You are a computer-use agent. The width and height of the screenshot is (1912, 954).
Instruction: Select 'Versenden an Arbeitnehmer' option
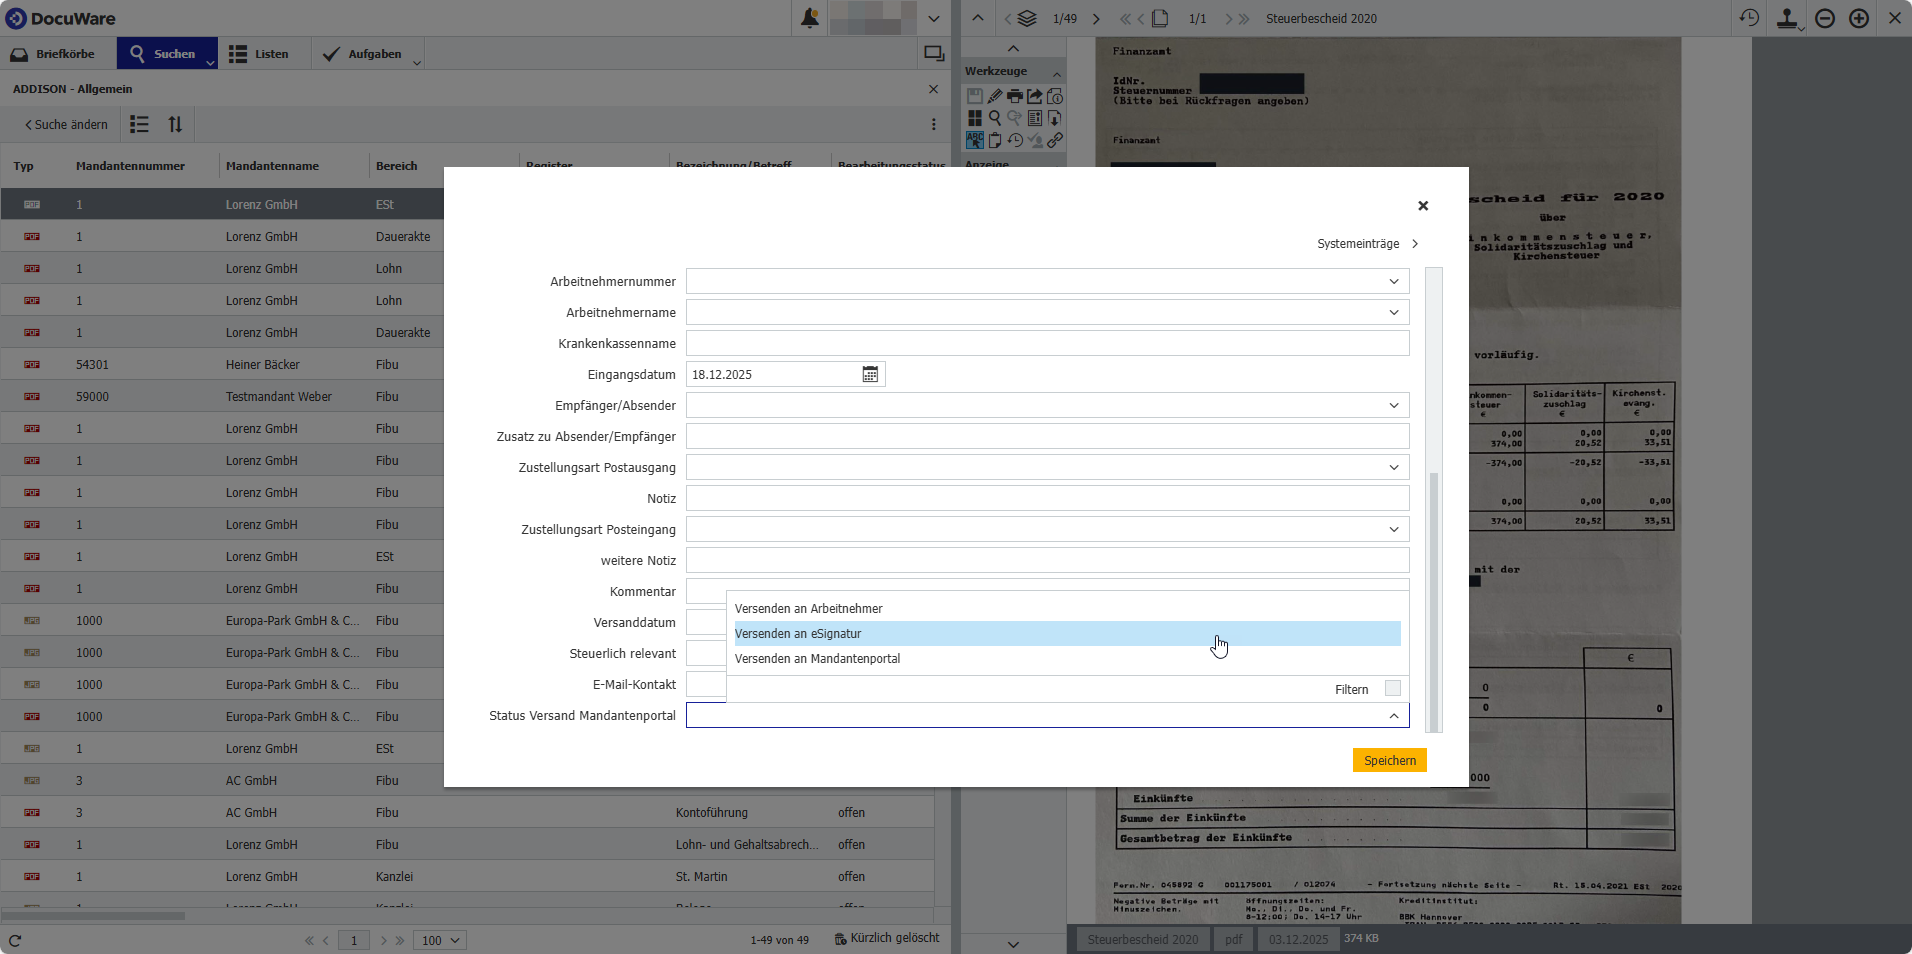point(1067,609)
